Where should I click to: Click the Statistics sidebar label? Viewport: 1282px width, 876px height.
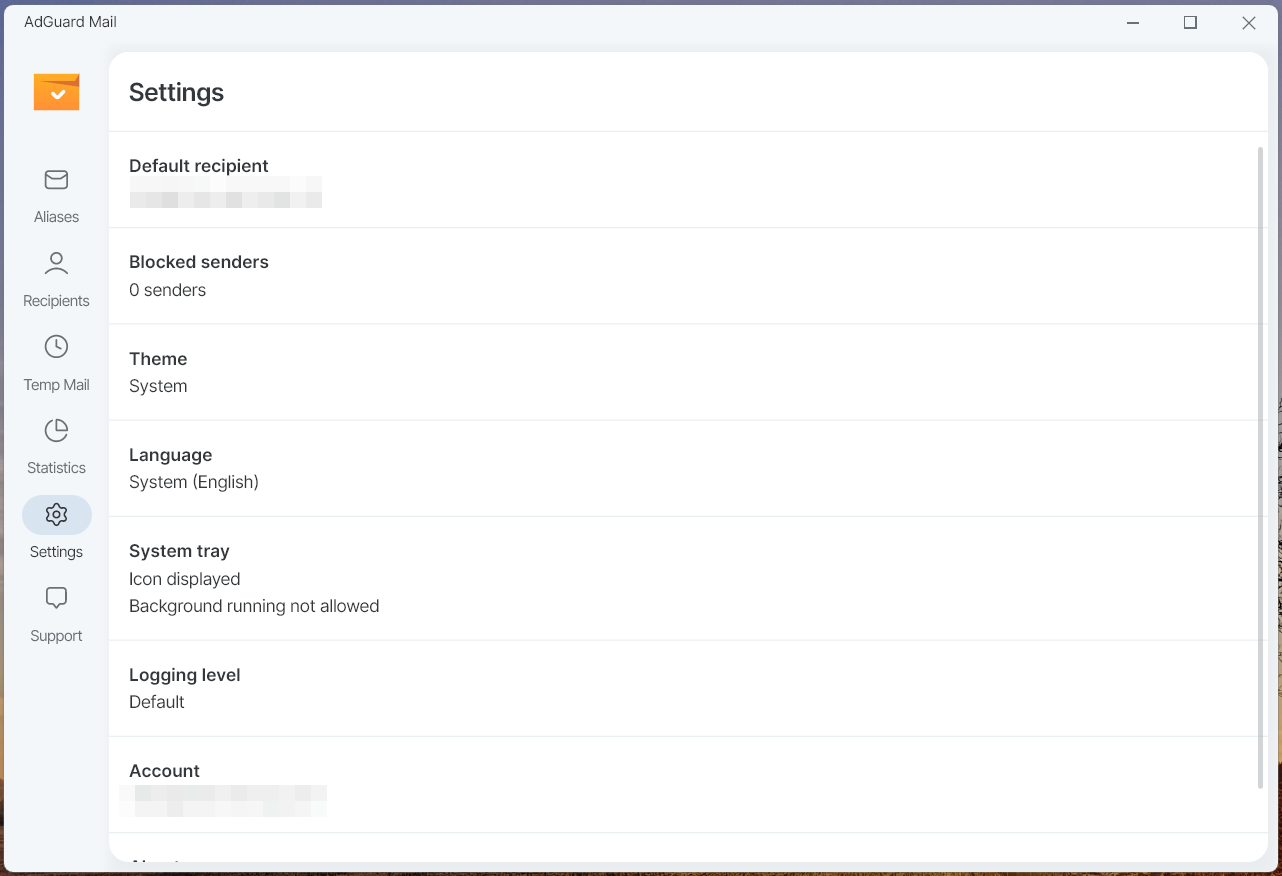tap(56, 468)
